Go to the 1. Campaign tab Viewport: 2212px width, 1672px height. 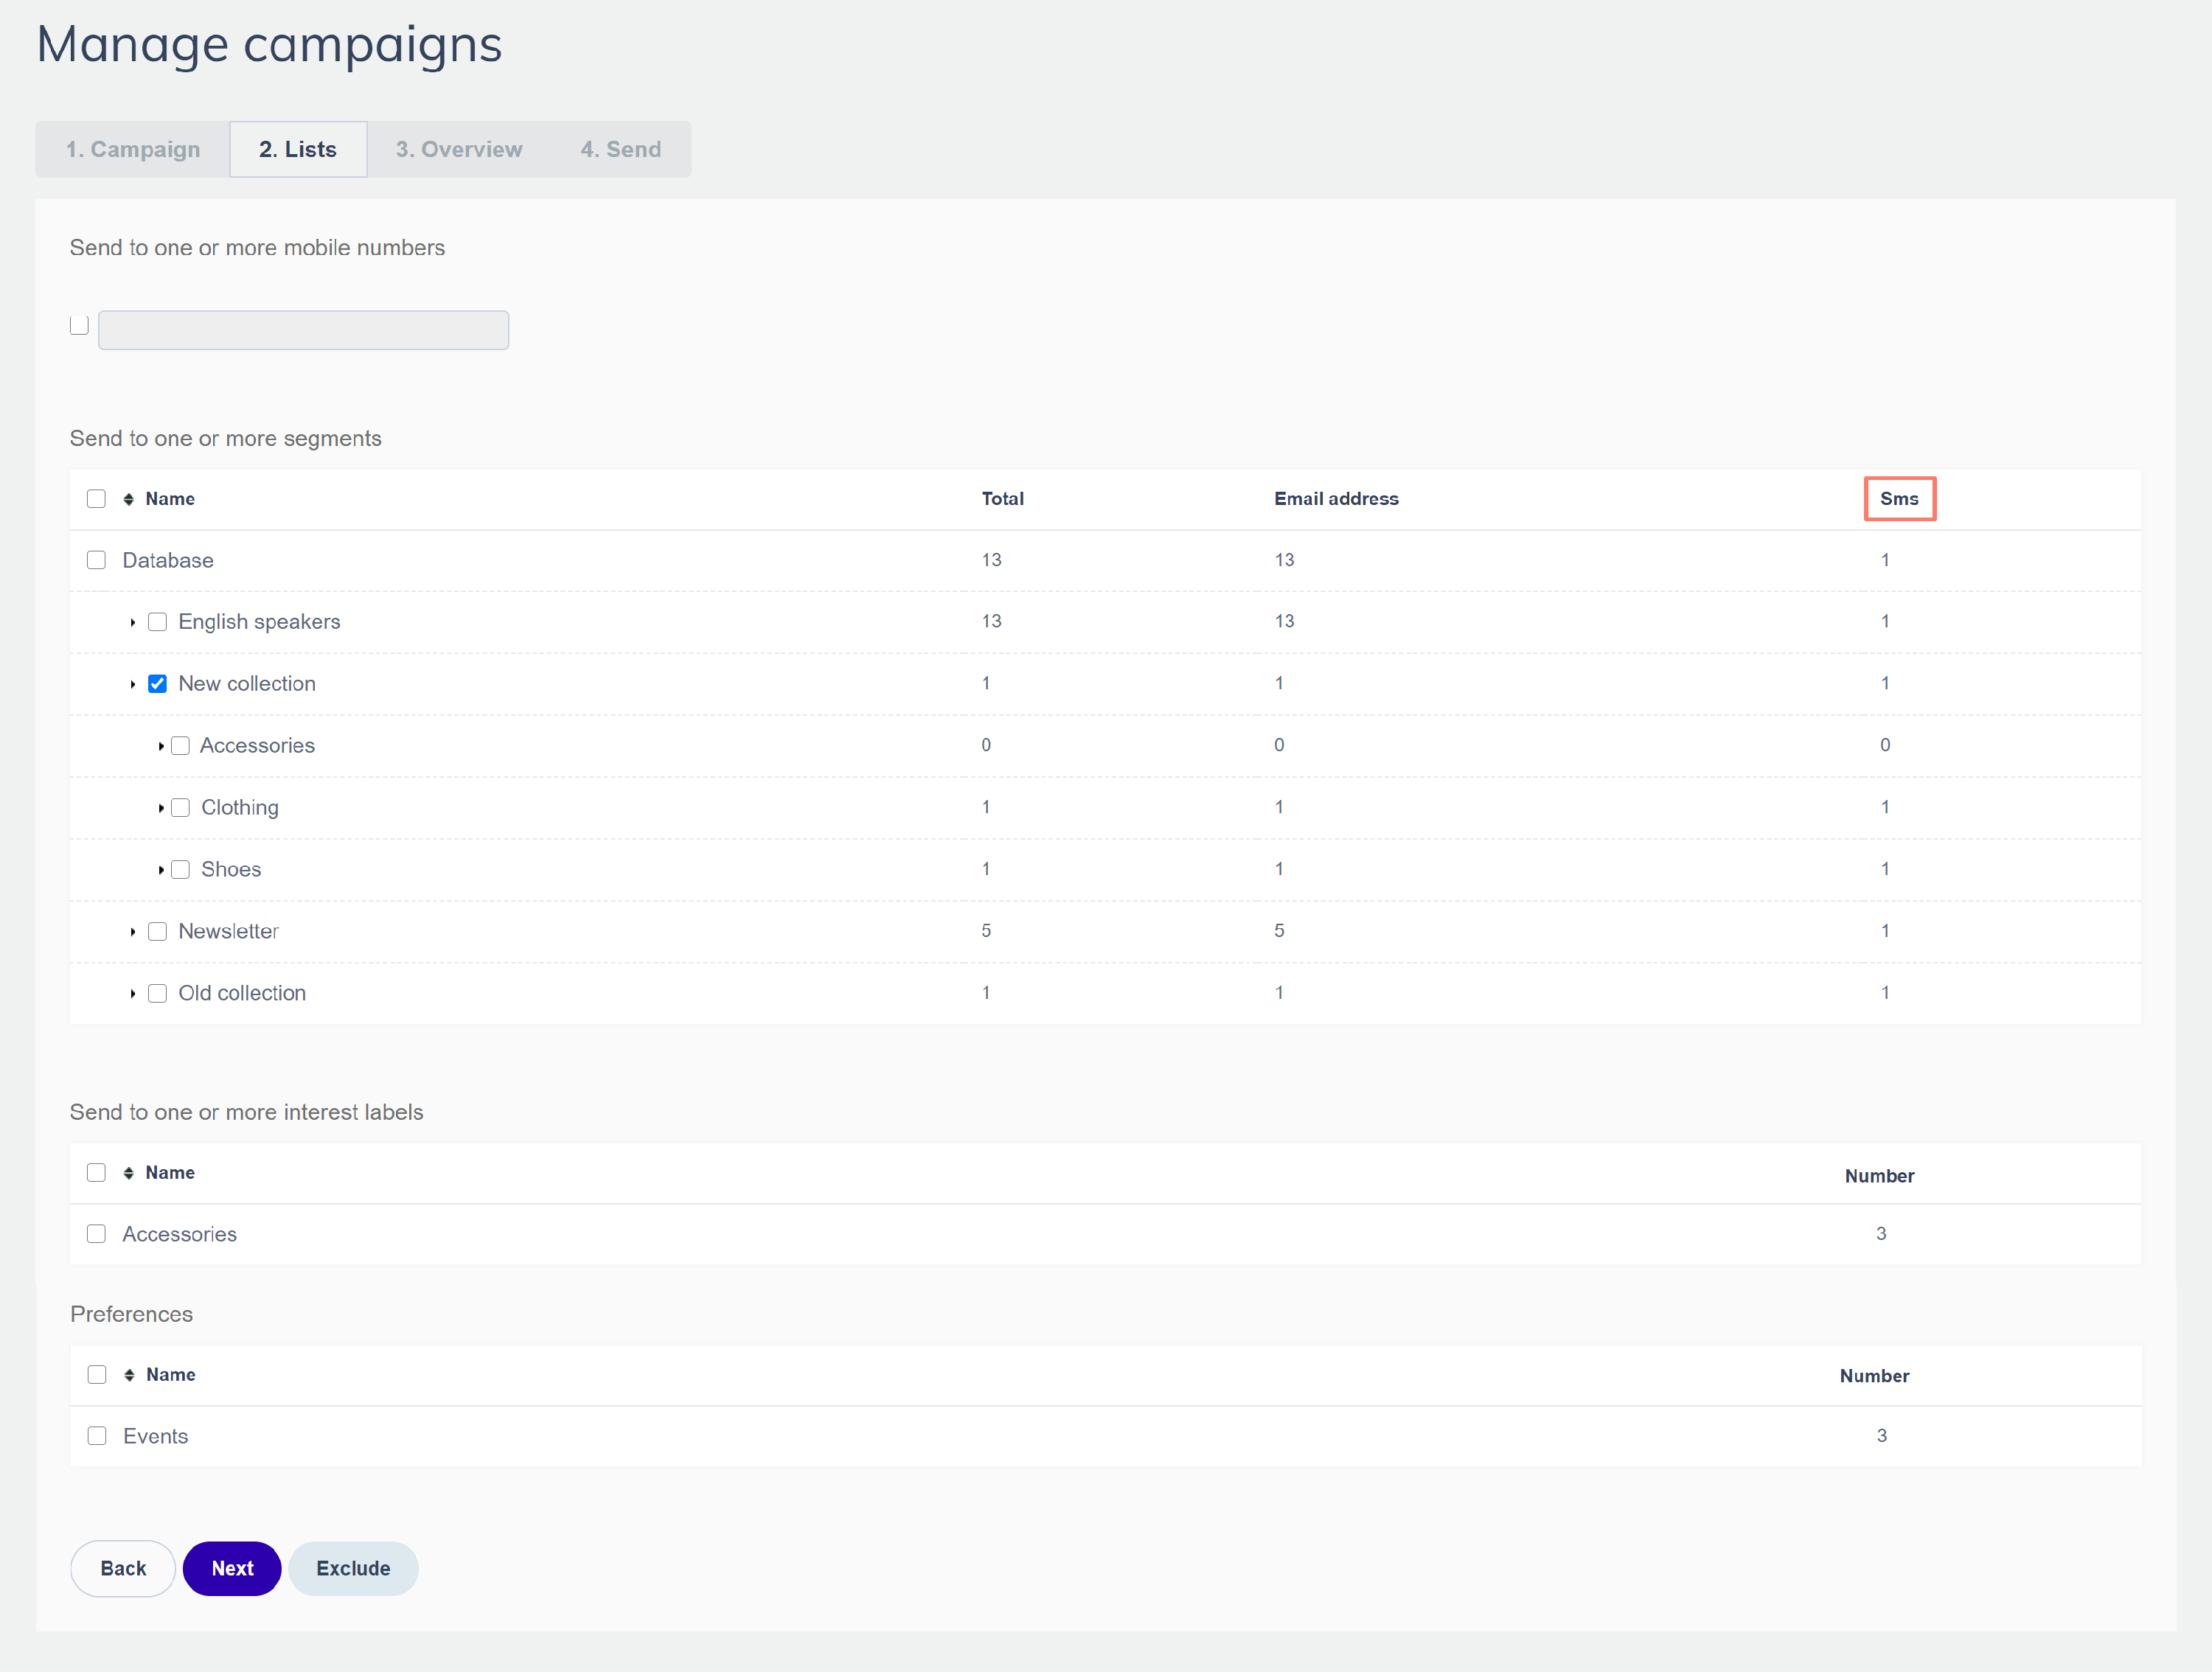coord(133,150)
